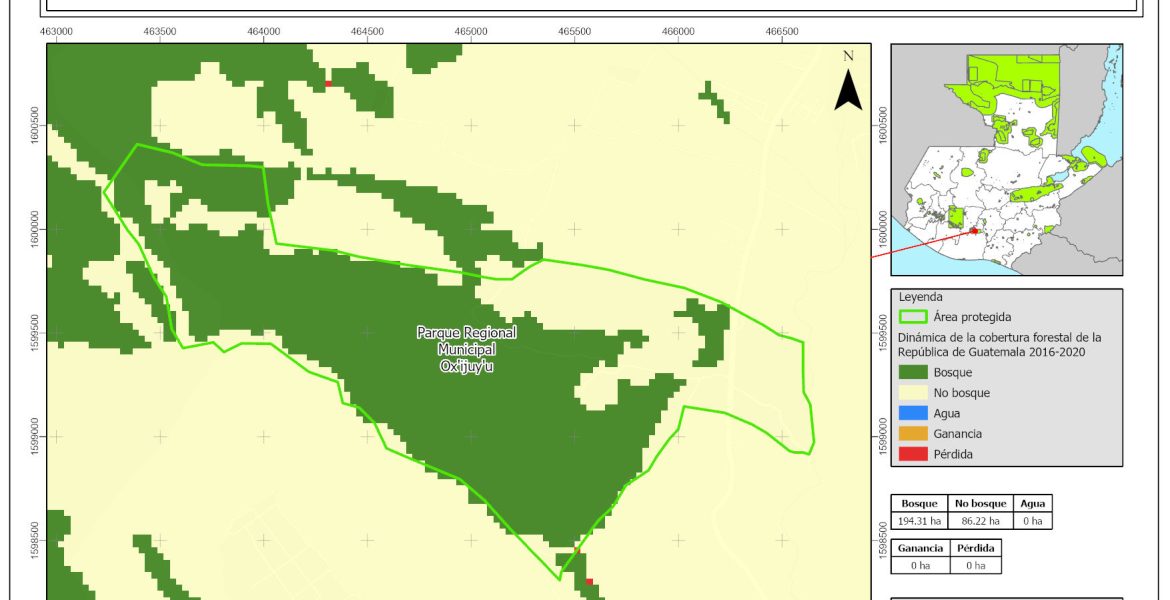The width and height of the screenshot is (1170, 600).
Task: Click the red Pérdida pixel near map bottom
Action: click(589, 581)
